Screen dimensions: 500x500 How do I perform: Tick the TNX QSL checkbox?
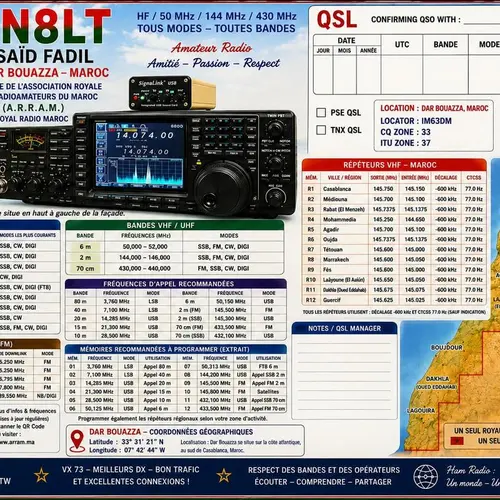321,130
